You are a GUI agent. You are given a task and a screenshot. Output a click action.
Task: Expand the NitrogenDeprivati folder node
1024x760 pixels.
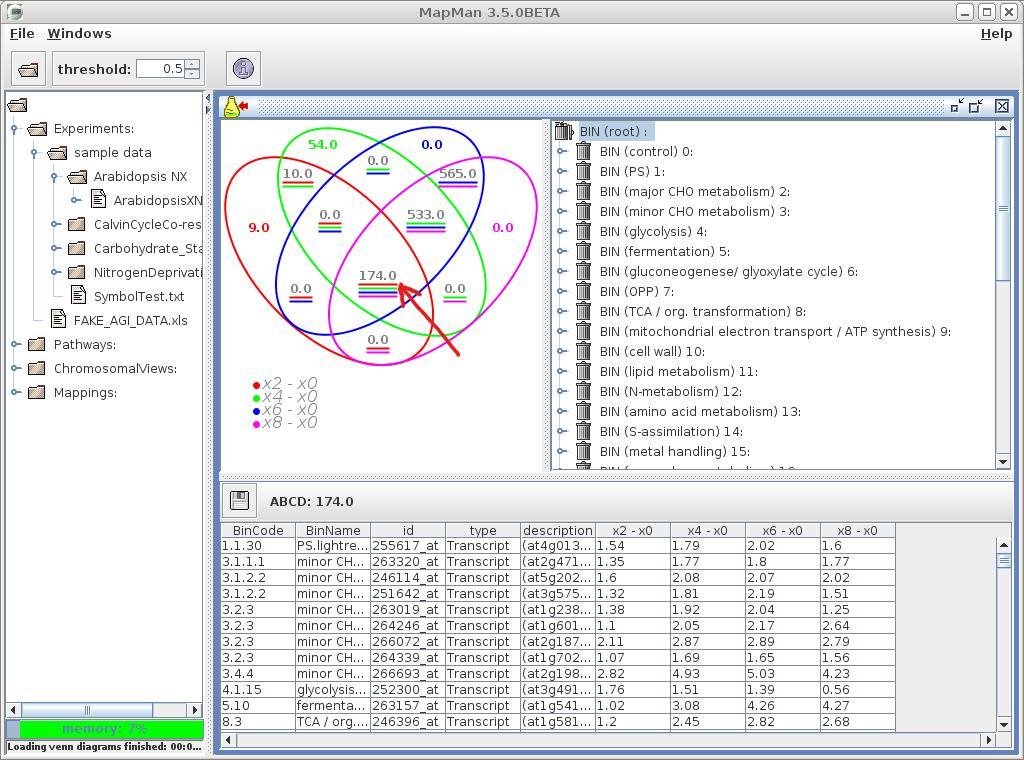pyautogui.click(x=56, y=272)
